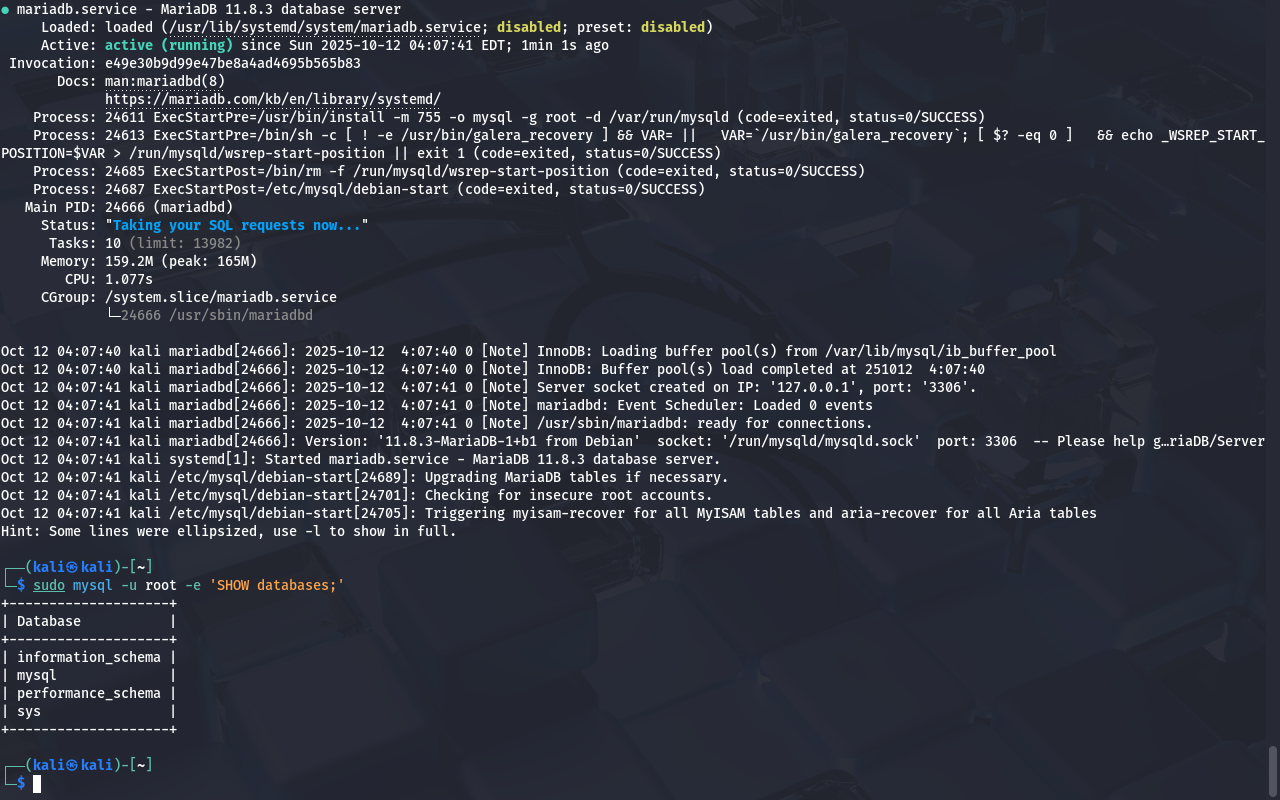Click the green service status dot

(6, 10)
